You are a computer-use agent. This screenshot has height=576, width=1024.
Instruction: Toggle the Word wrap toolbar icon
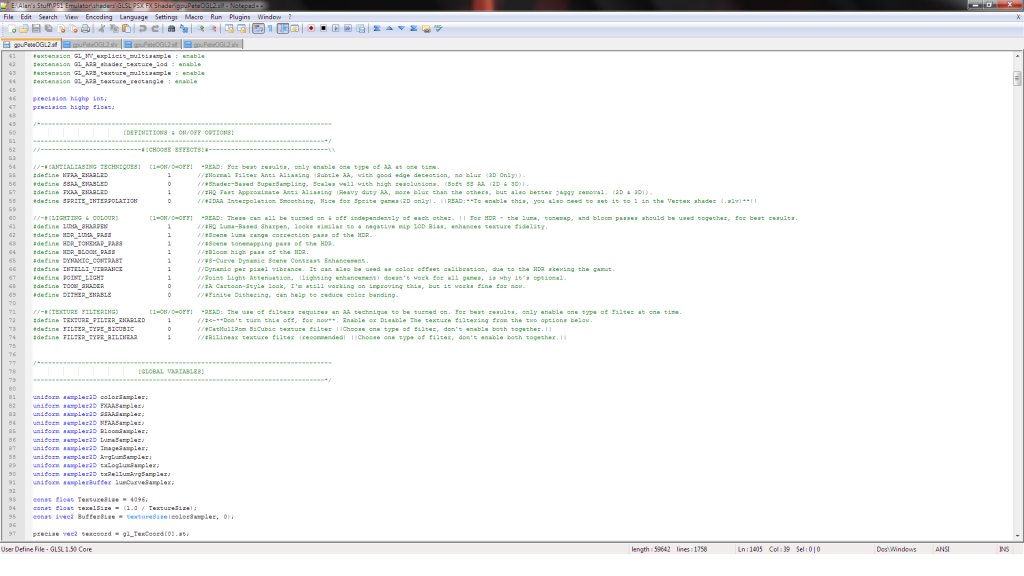click(258, 29)
